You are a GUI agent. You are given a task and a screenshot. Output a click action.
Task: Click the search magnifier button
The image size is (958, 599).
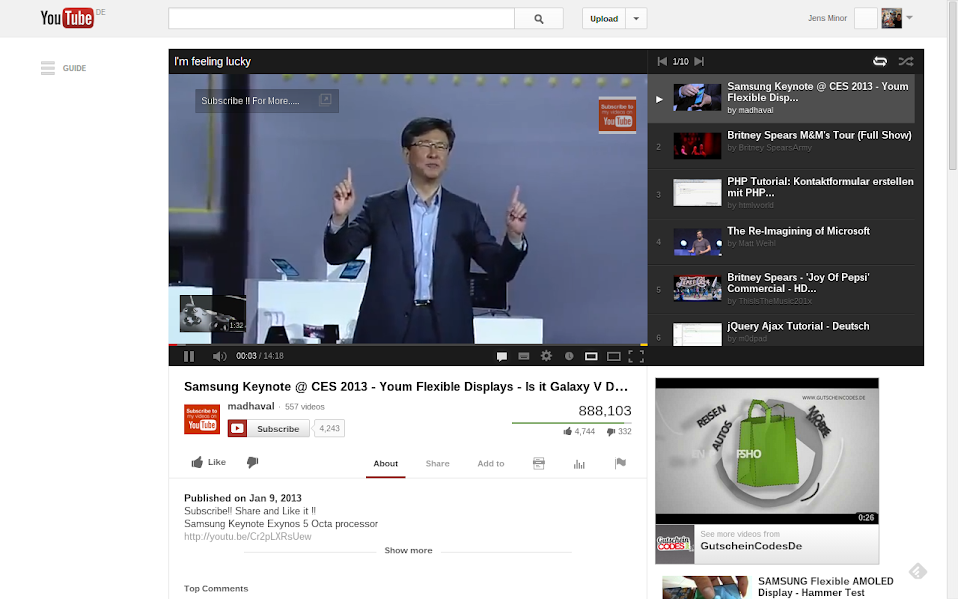538,19
